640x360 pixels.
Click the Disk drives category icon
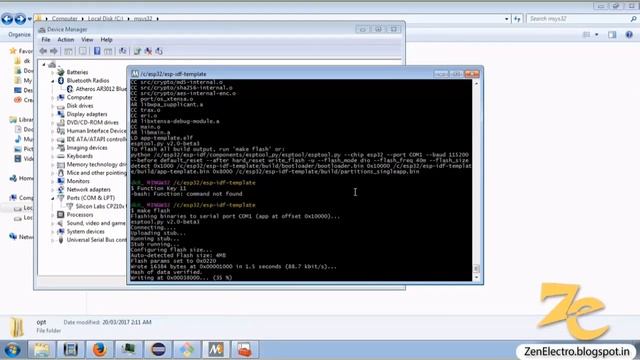point(61,106)
